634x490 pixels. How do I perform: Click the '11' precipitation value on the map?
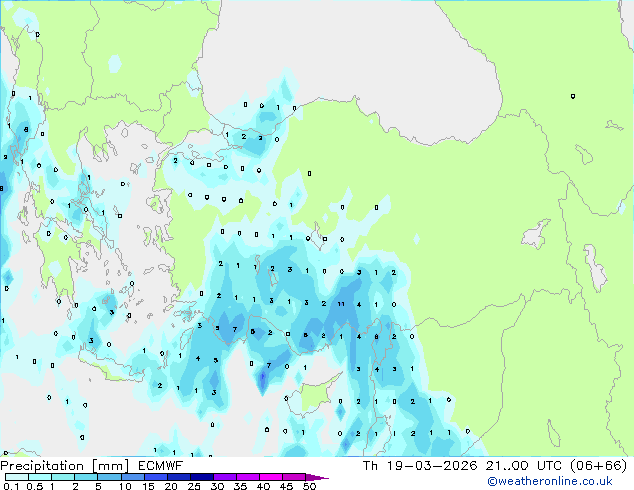pyautogui.click(x=341, y=304)
